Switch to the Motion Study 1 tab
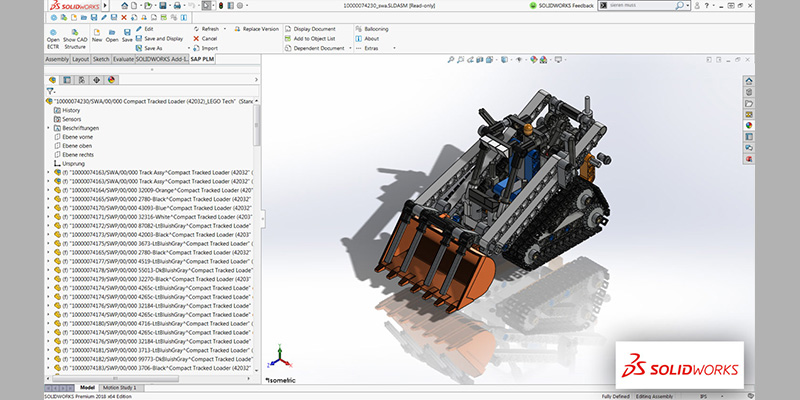Screen dimensions: 800x400 pos(120,388)
